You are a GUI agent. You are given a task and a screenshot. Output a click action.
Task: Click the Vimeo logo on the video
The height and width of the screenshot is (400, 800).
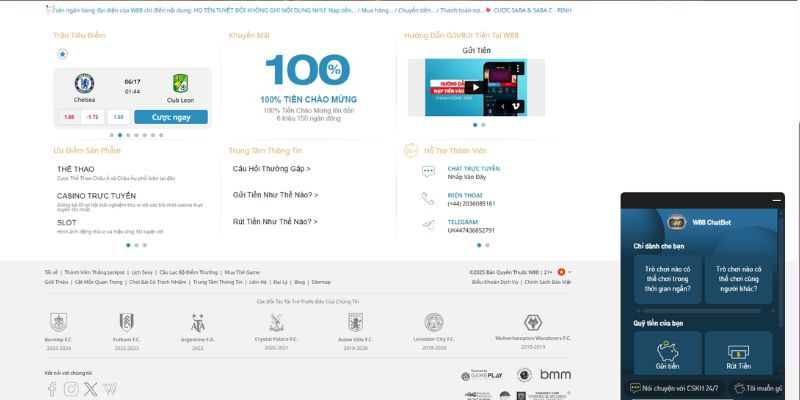[517, 106]
